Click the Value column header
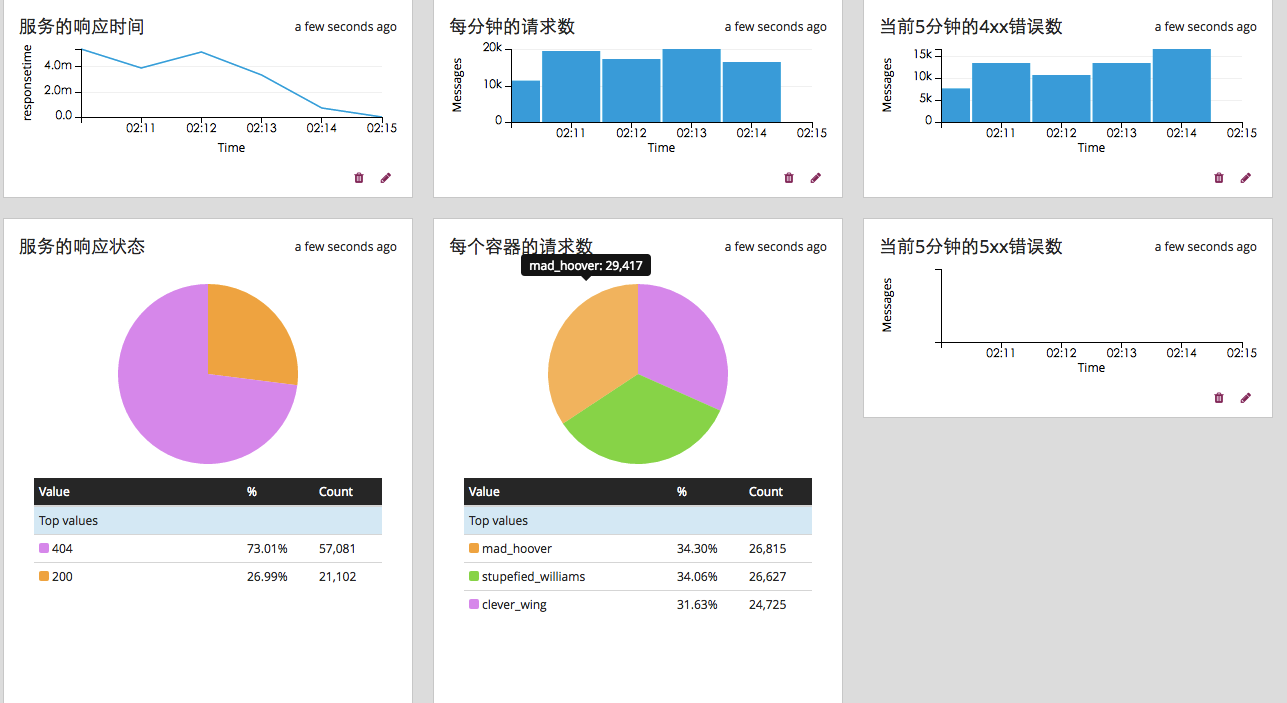Viewport: 1287px width, 703px height. click(53, 491)
